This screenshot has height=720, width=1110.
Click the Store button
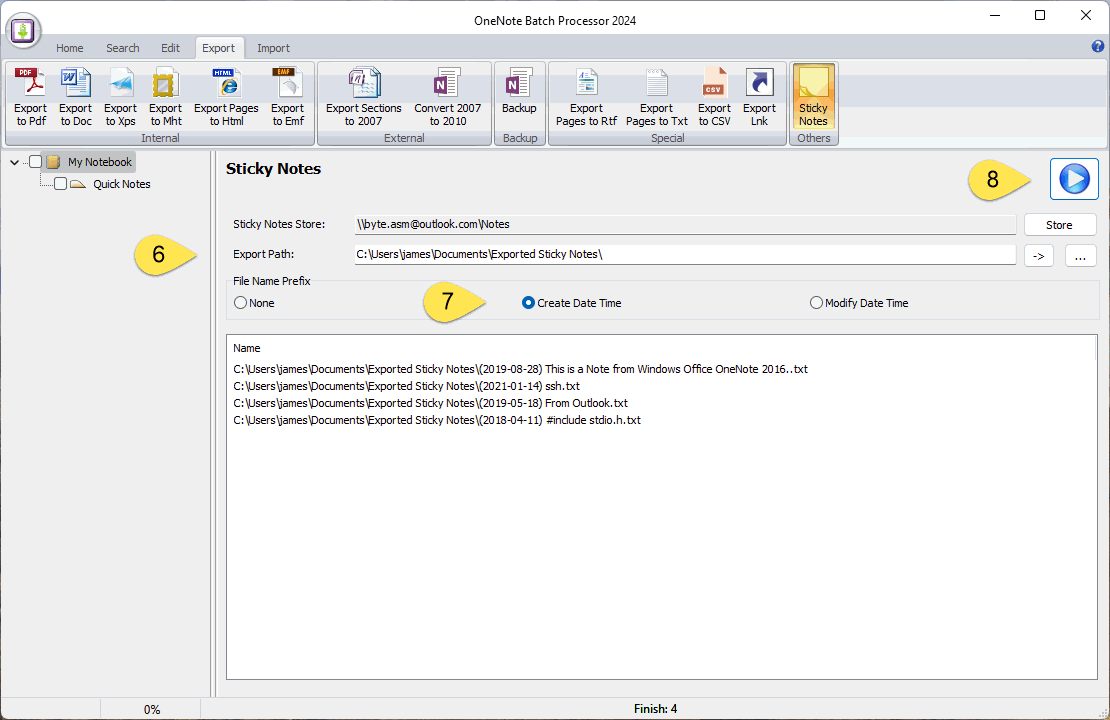[1059, 225]
